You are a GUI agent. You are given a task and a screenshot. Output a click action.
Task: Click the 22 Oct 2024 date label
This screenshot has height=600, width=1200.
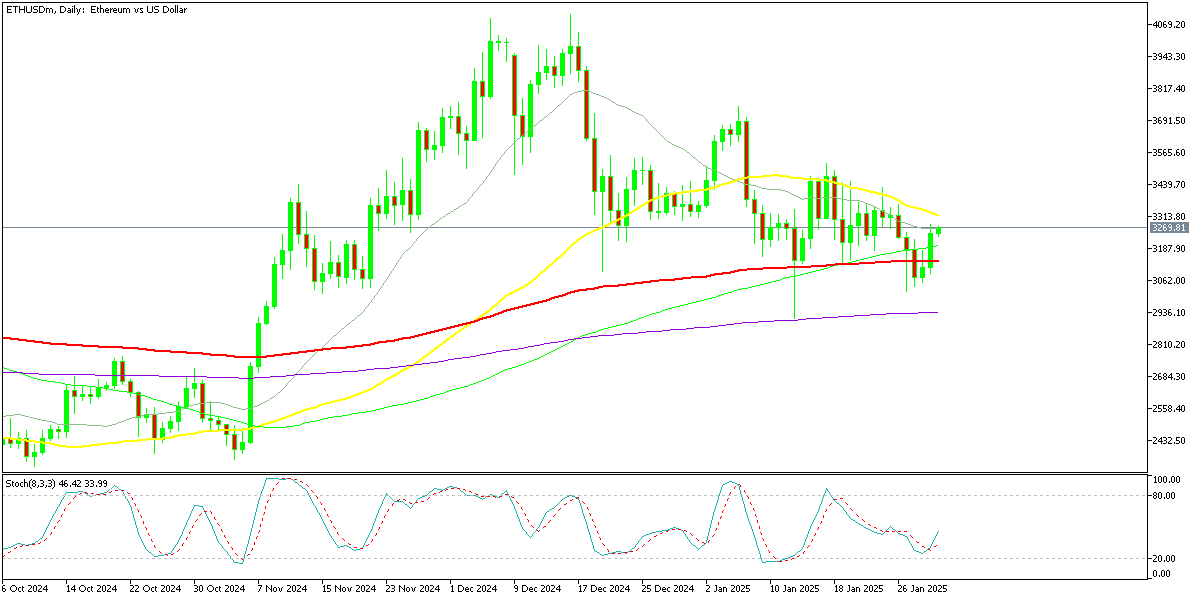pos(155,589)
